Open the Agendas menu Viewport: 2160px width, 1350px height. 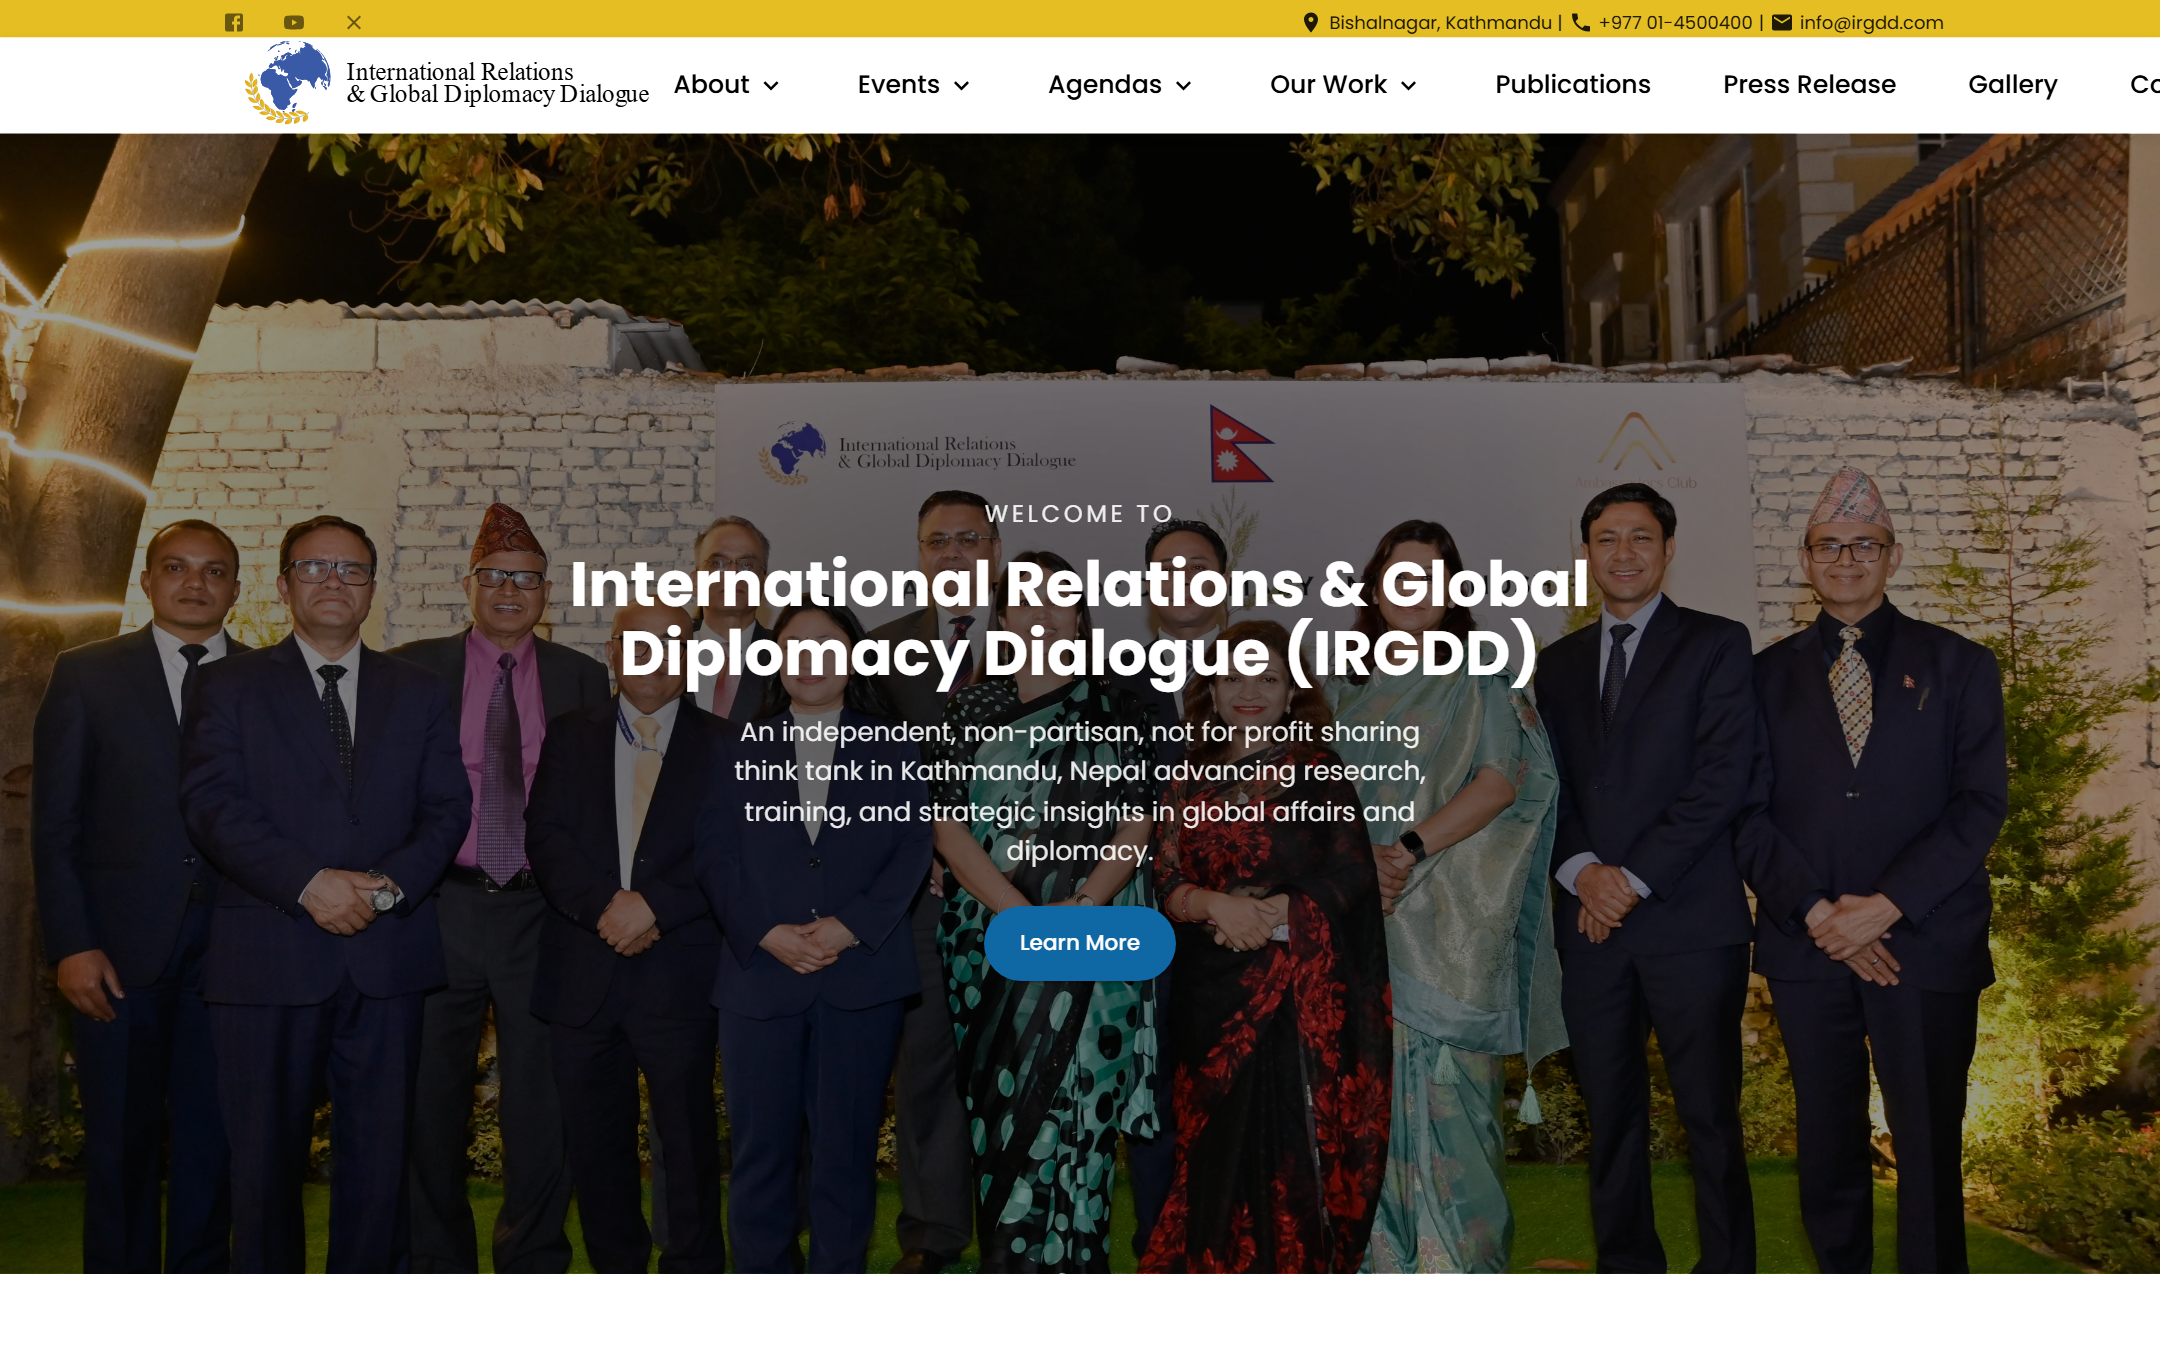[1105, 84]
